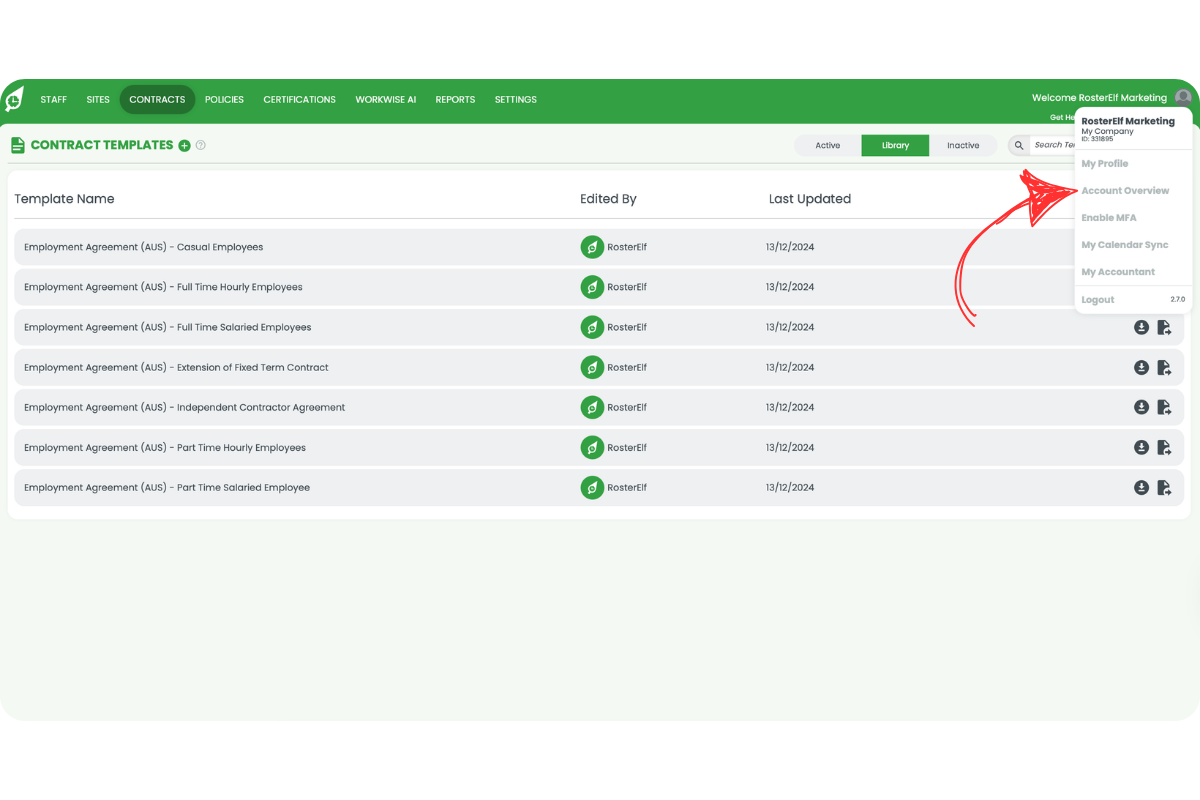
Task: Click the Contract Templates document icon
Action: (x=17, y=146)
